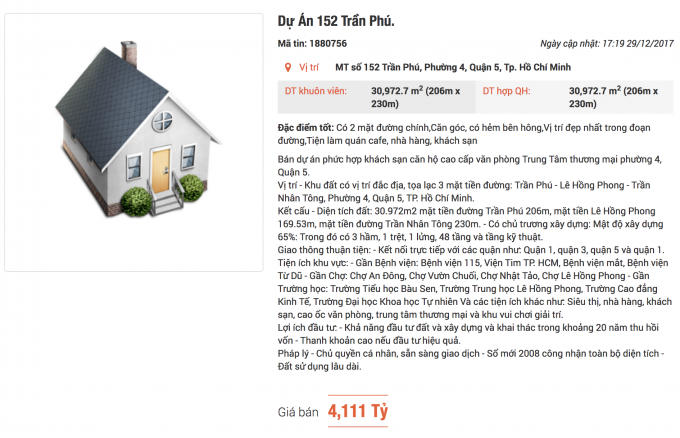Screen dimensions: 680x438
Task: Open the house illustration image
Action: (x=134, y=142)
